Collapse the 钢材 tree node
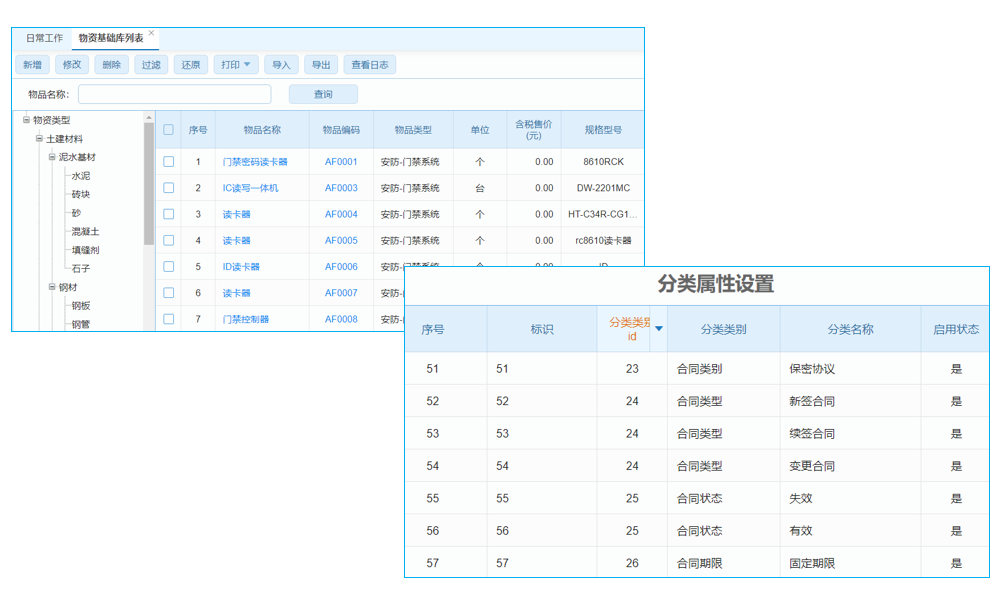 (50, 286)
